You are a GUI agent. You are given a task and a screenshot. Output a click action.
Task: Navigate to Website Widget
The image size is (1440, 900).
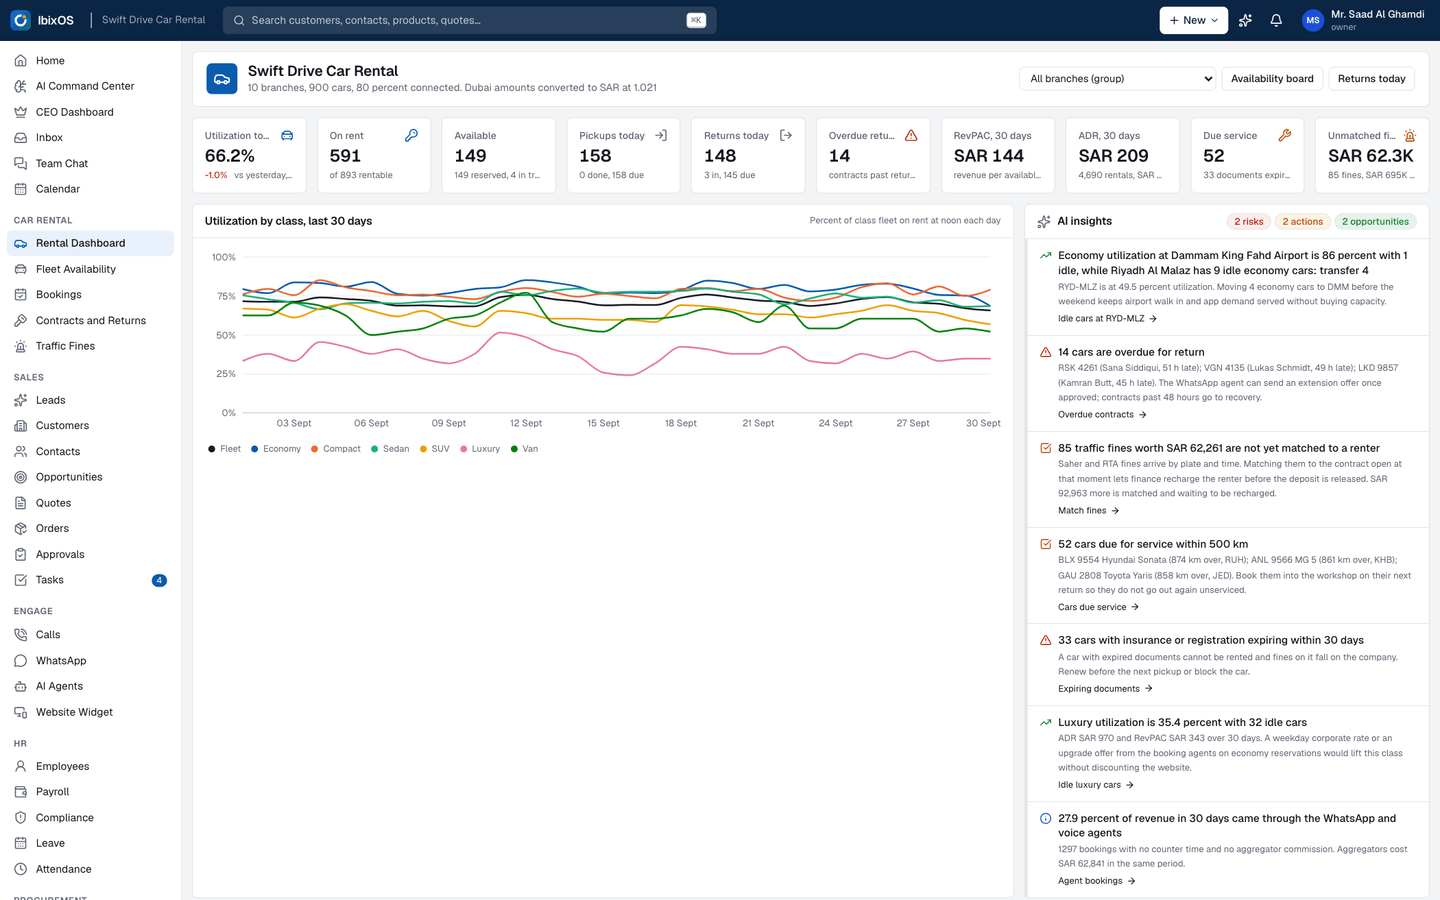coord(90,712)
